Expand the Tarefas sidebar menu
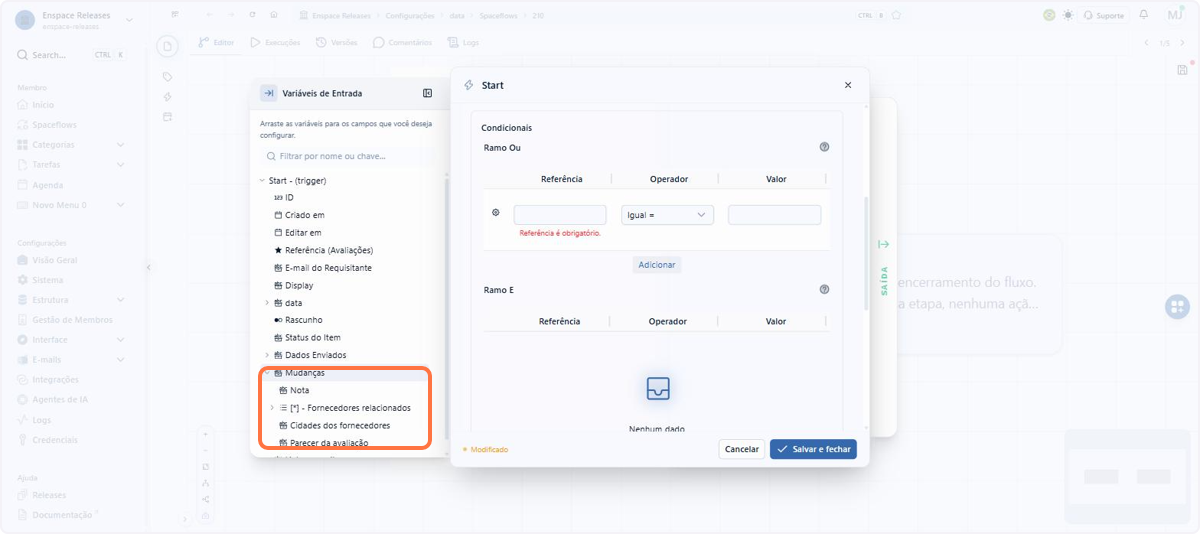 pyautogui.click(x=120, y=164)
